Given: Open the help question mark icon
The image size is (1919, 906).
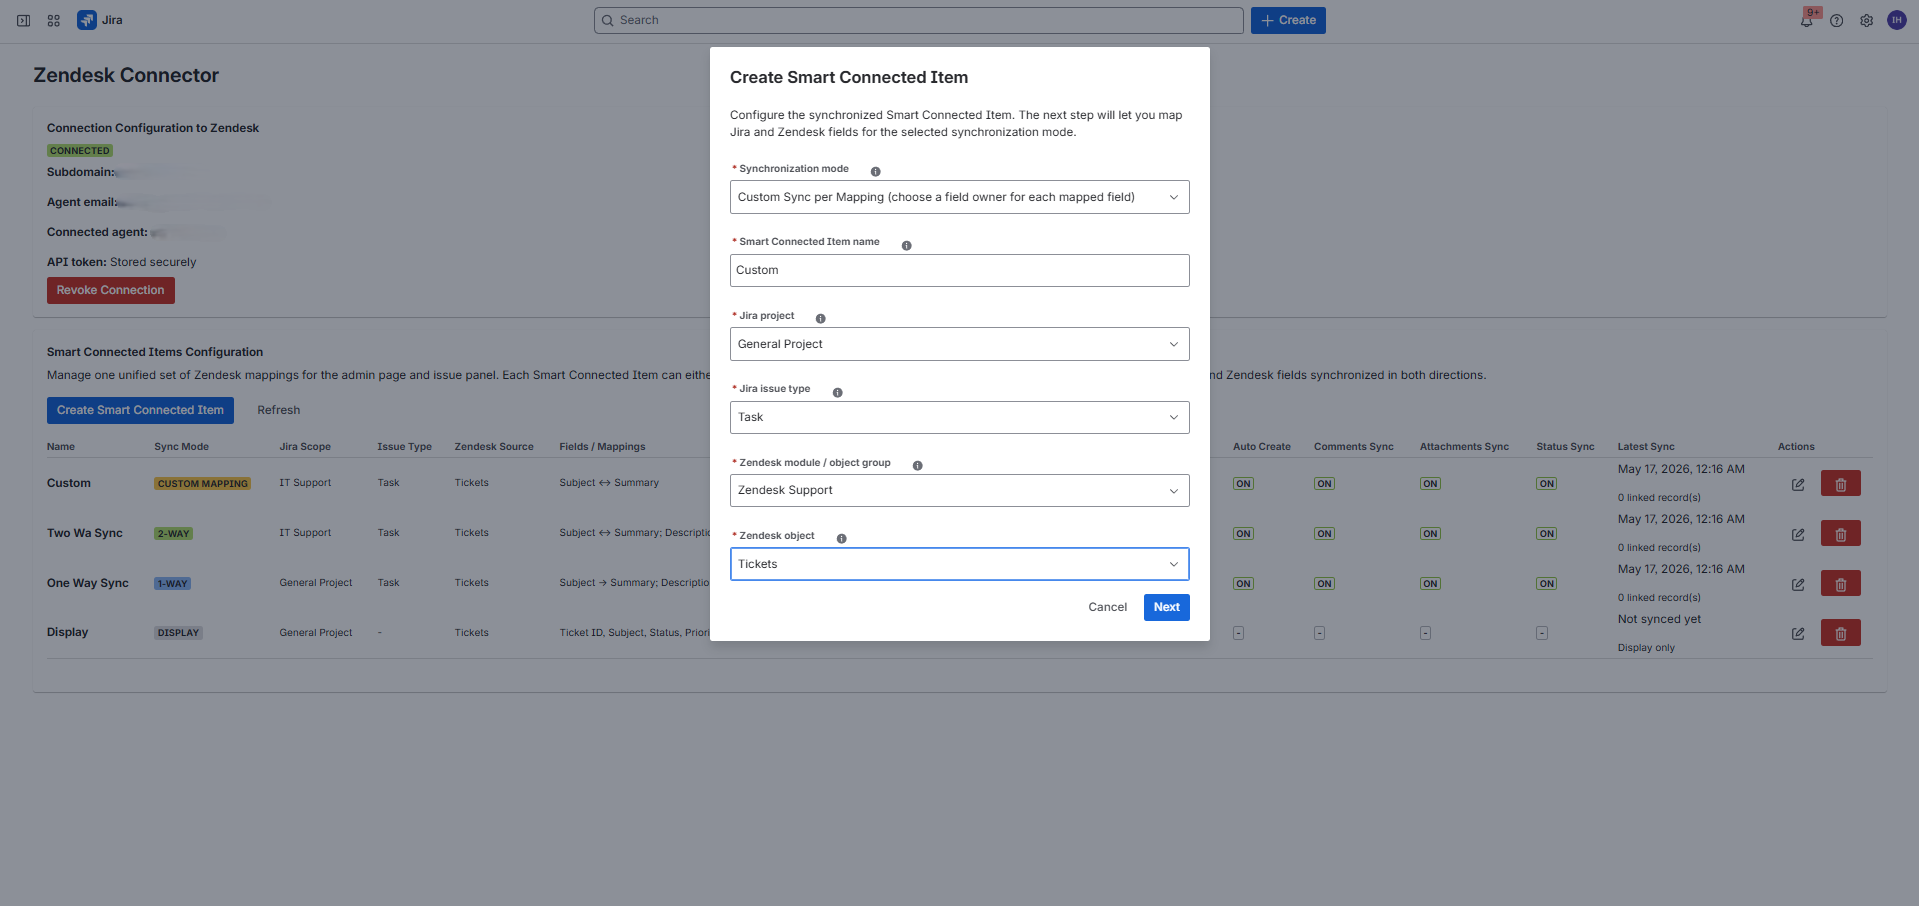Looking at the screenshot, I should (x=1836, y=21).
